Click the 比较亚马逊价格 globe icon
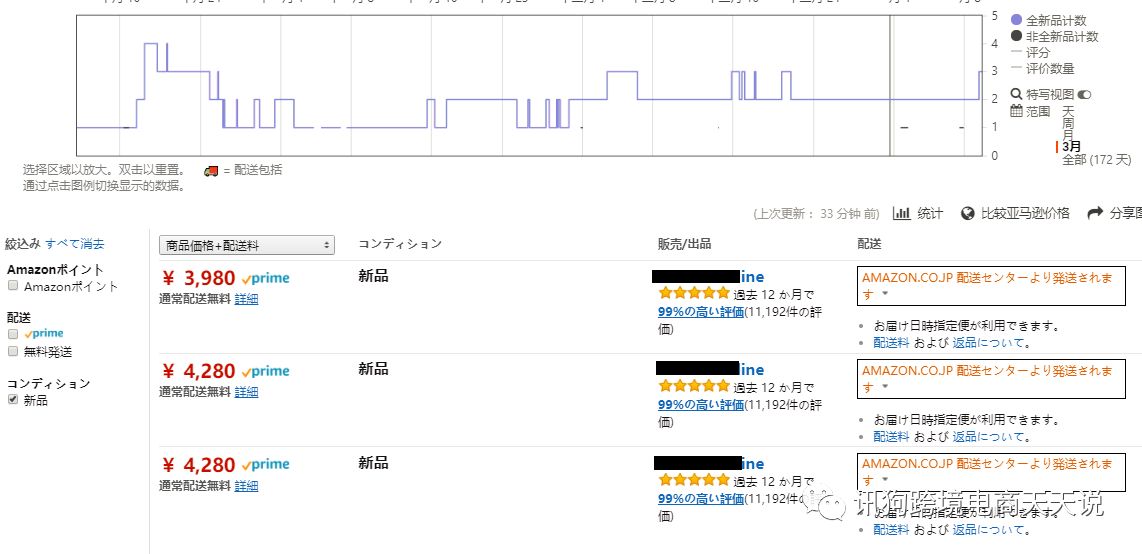This screenshot has width=1142, height=554. click(968, 213)
